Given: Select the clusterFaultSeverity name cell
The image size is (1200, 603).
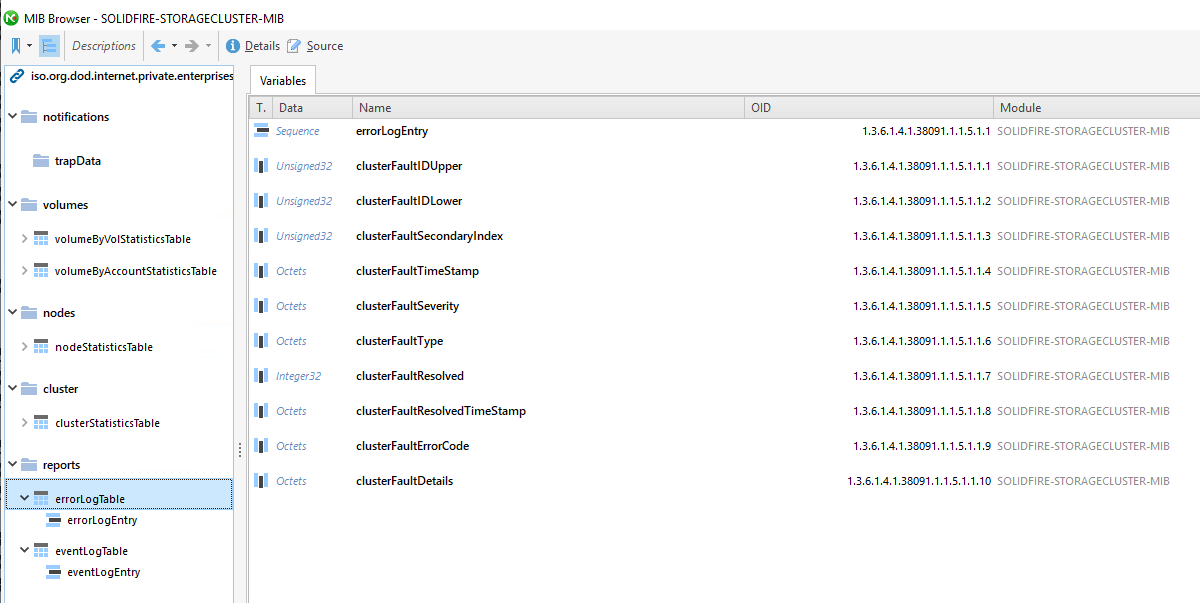Looking at the screenshot, I should (407, 306).
